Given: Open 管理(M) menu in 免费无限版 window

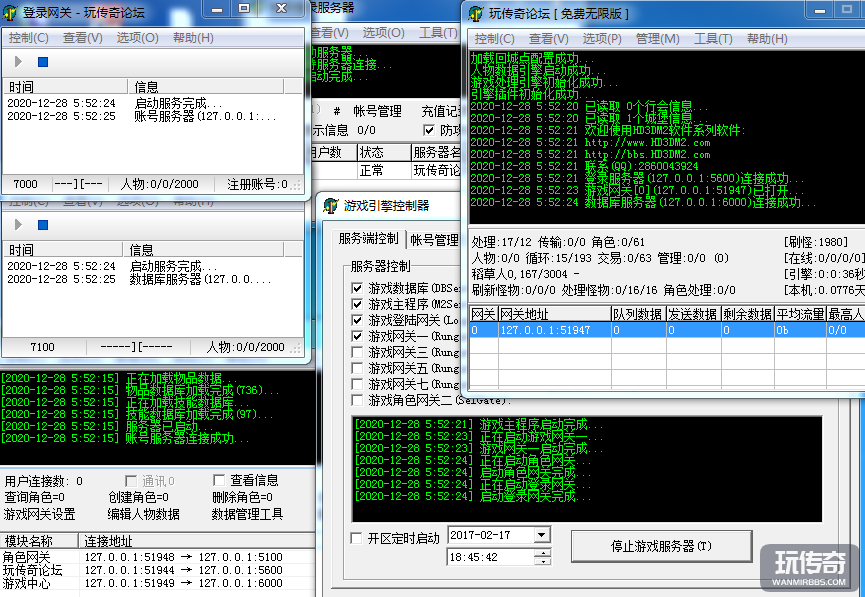Looking at the screenshot, I should (658, 39).
